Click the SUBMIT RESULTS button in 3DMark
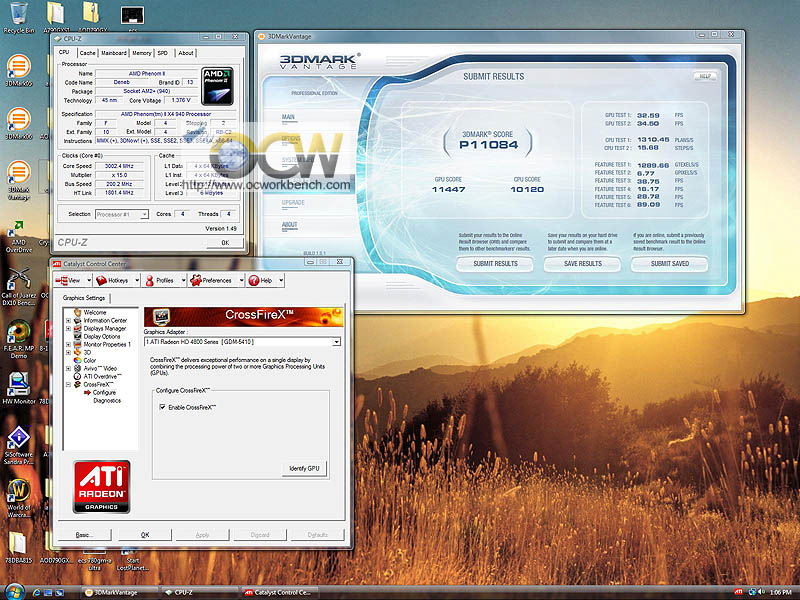This screenshot has height=600, width=800. pyautogui.click(x=495, y=264)
